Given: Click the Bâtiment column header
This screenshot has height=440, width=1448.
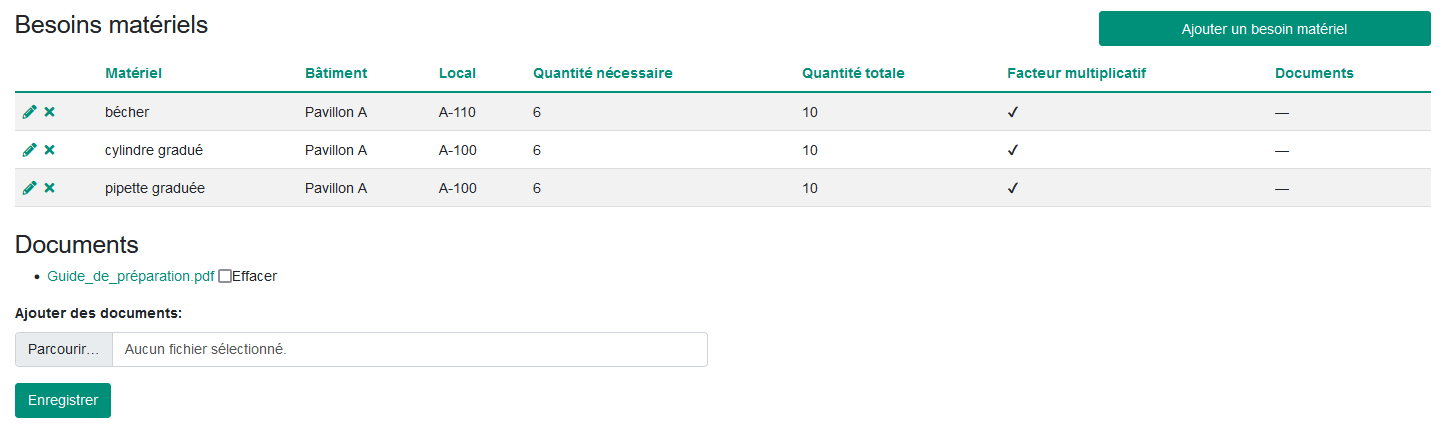Looking at the screenshot, I should (336, 73).
